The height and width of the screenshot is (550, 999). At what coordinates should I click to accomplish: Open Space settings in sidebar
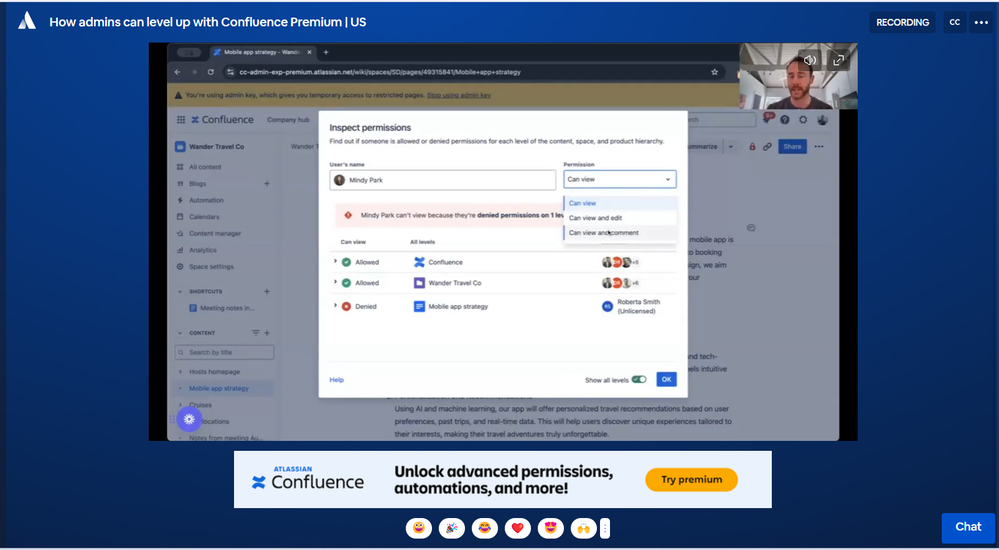[211, 266]
